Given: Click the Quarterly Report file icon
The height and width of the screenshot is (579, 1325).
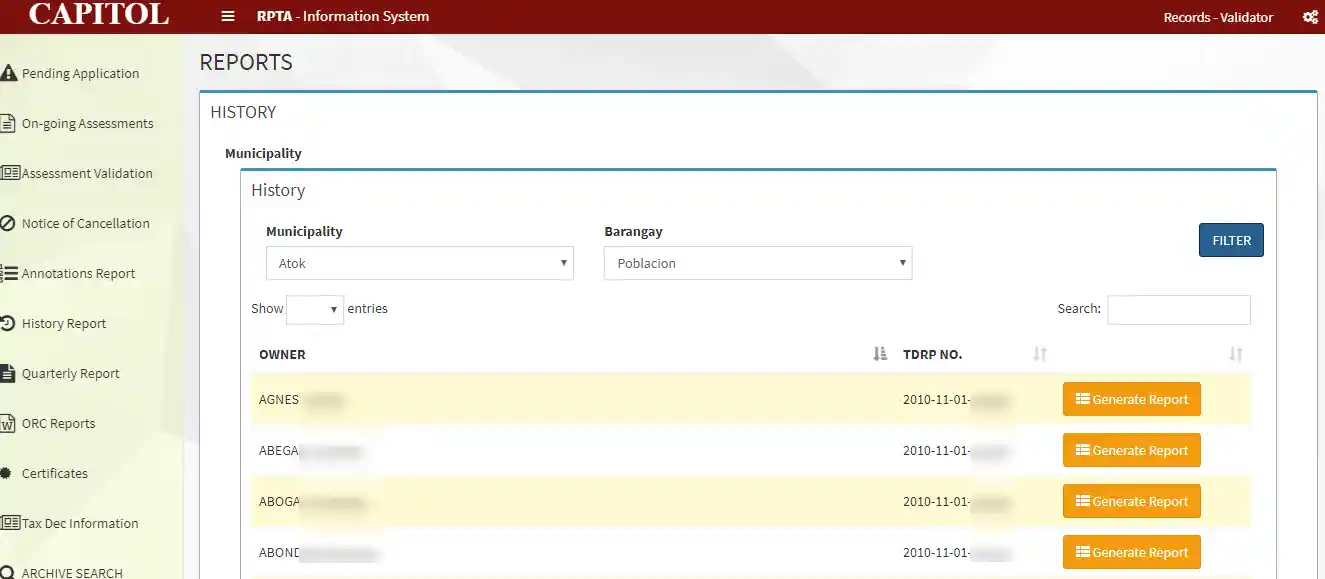Looking at the screenshot, I should pos(9,373).
